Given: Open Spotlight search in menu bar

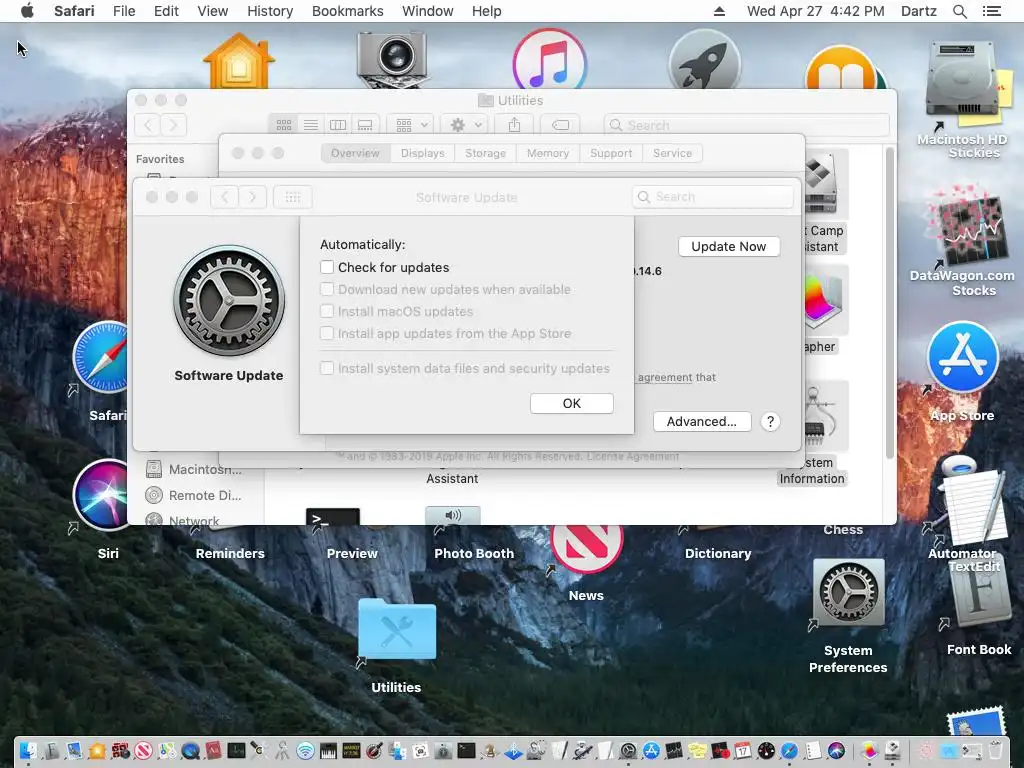Looking at the screenshot, I should tap(959, 11).
